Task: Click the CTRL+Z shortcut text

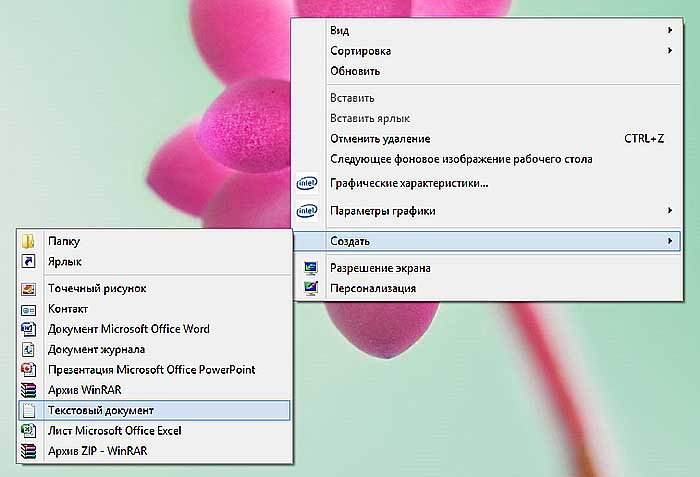Action: [644, 139]
